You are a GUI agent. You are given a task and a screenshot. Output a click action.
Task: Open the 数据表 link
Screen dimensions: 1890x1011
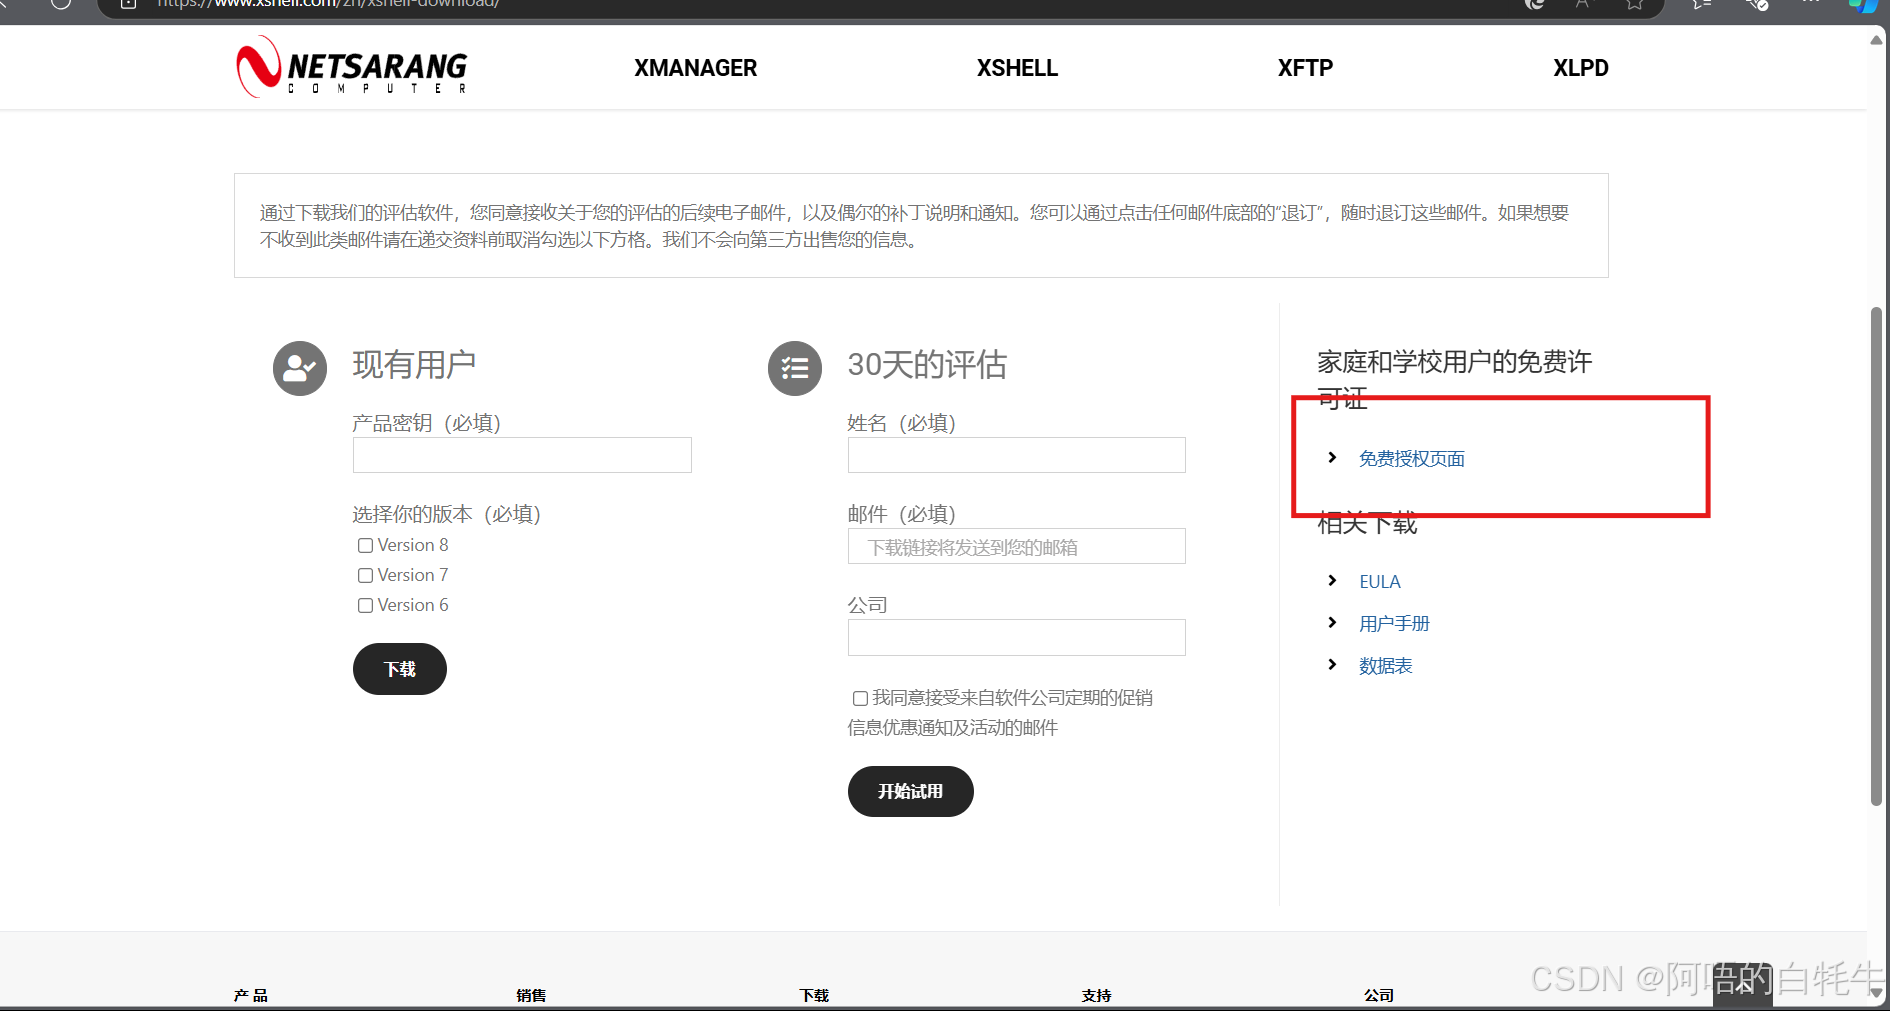[1385, 666]
